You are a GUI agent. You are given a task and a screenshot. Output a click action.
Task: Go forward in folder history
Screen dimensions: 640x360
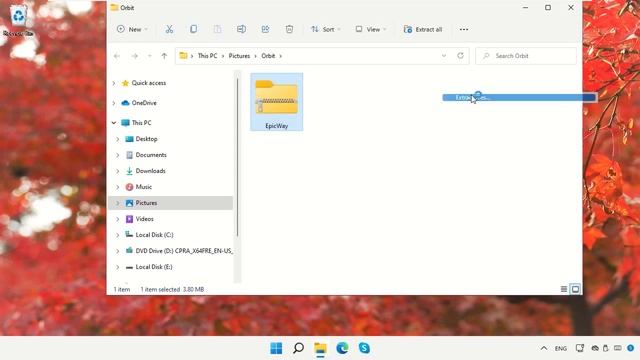(x=134, y=56)
